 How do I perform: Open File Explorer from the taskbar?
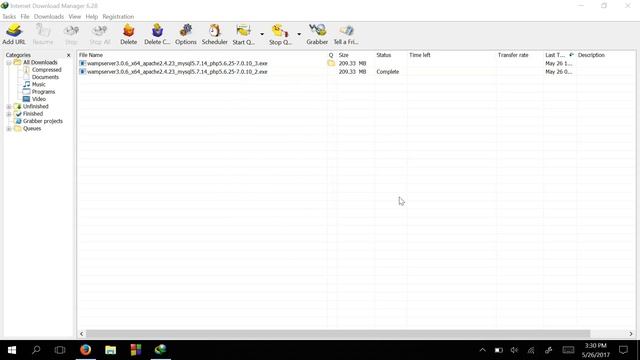(x=111, y=350)
